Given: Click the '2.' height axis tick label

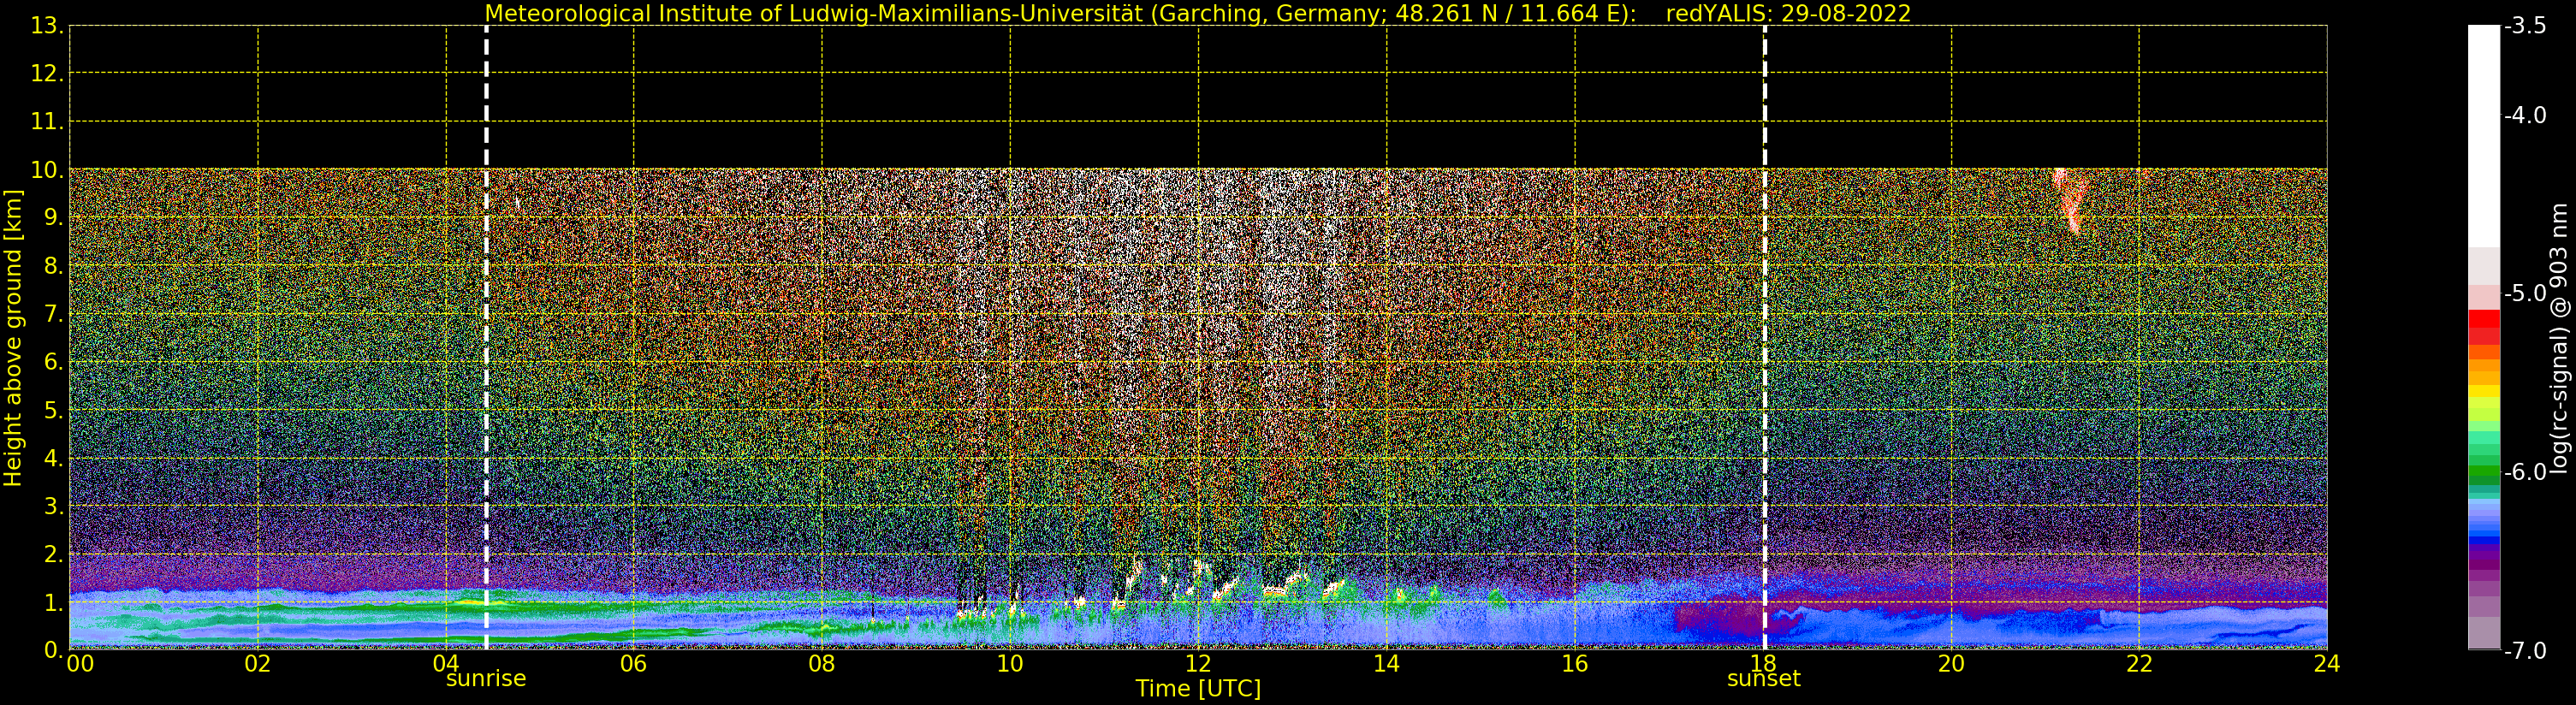Looking at the screenshot, I should coord(53,554).
